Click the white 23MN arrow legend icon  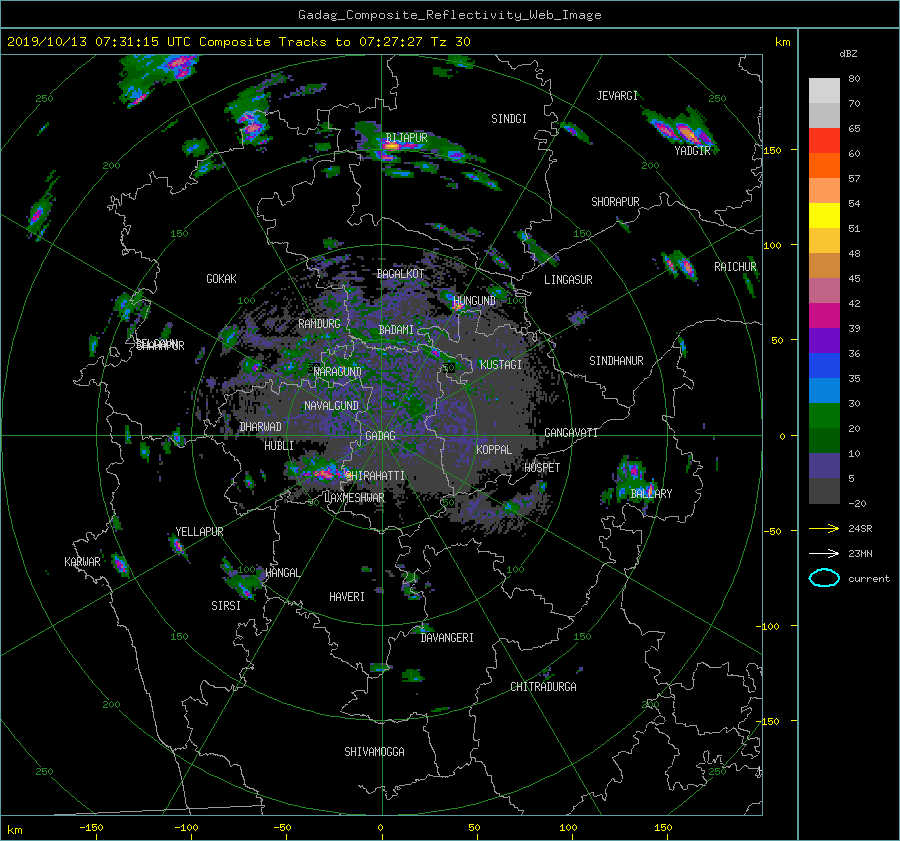[x=824, y=553]
